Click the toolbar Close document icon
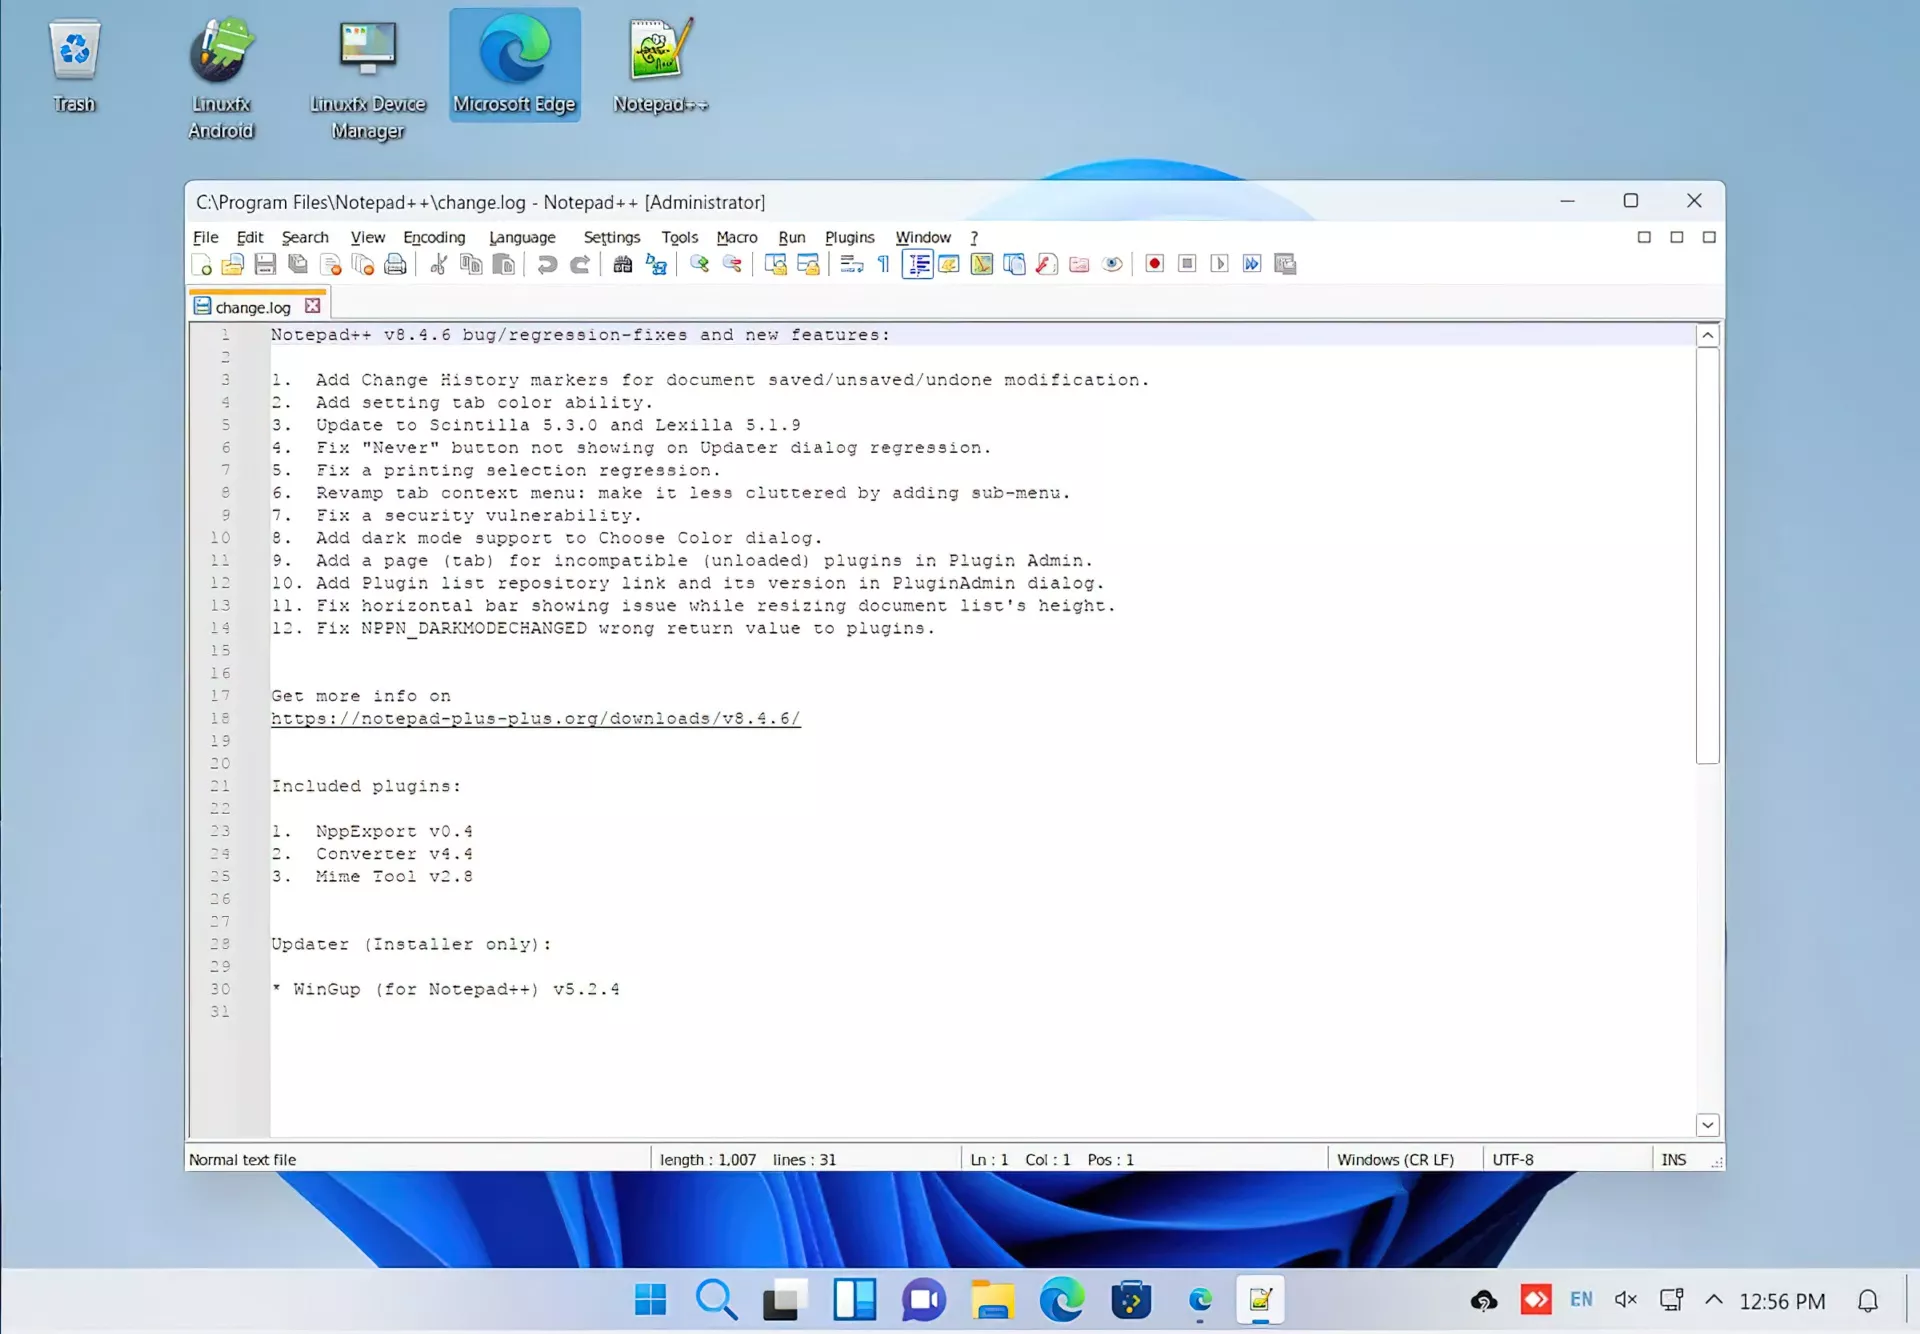Screen dimensions: 1920x1334 pos(330,264)
